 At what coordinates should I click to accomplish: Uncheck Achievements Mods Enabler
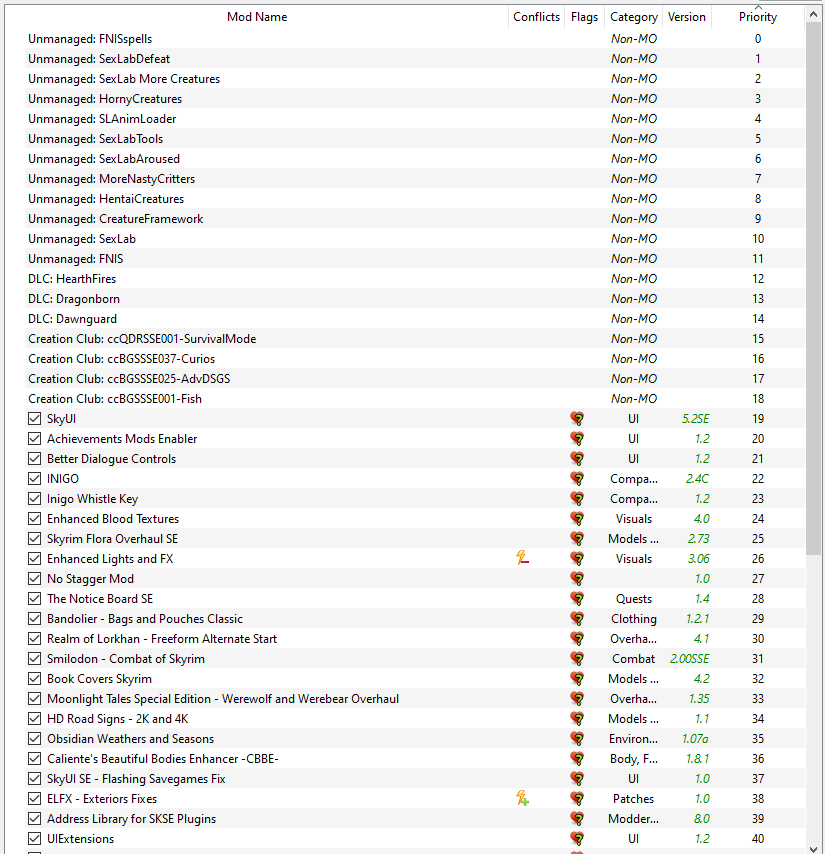34,438
